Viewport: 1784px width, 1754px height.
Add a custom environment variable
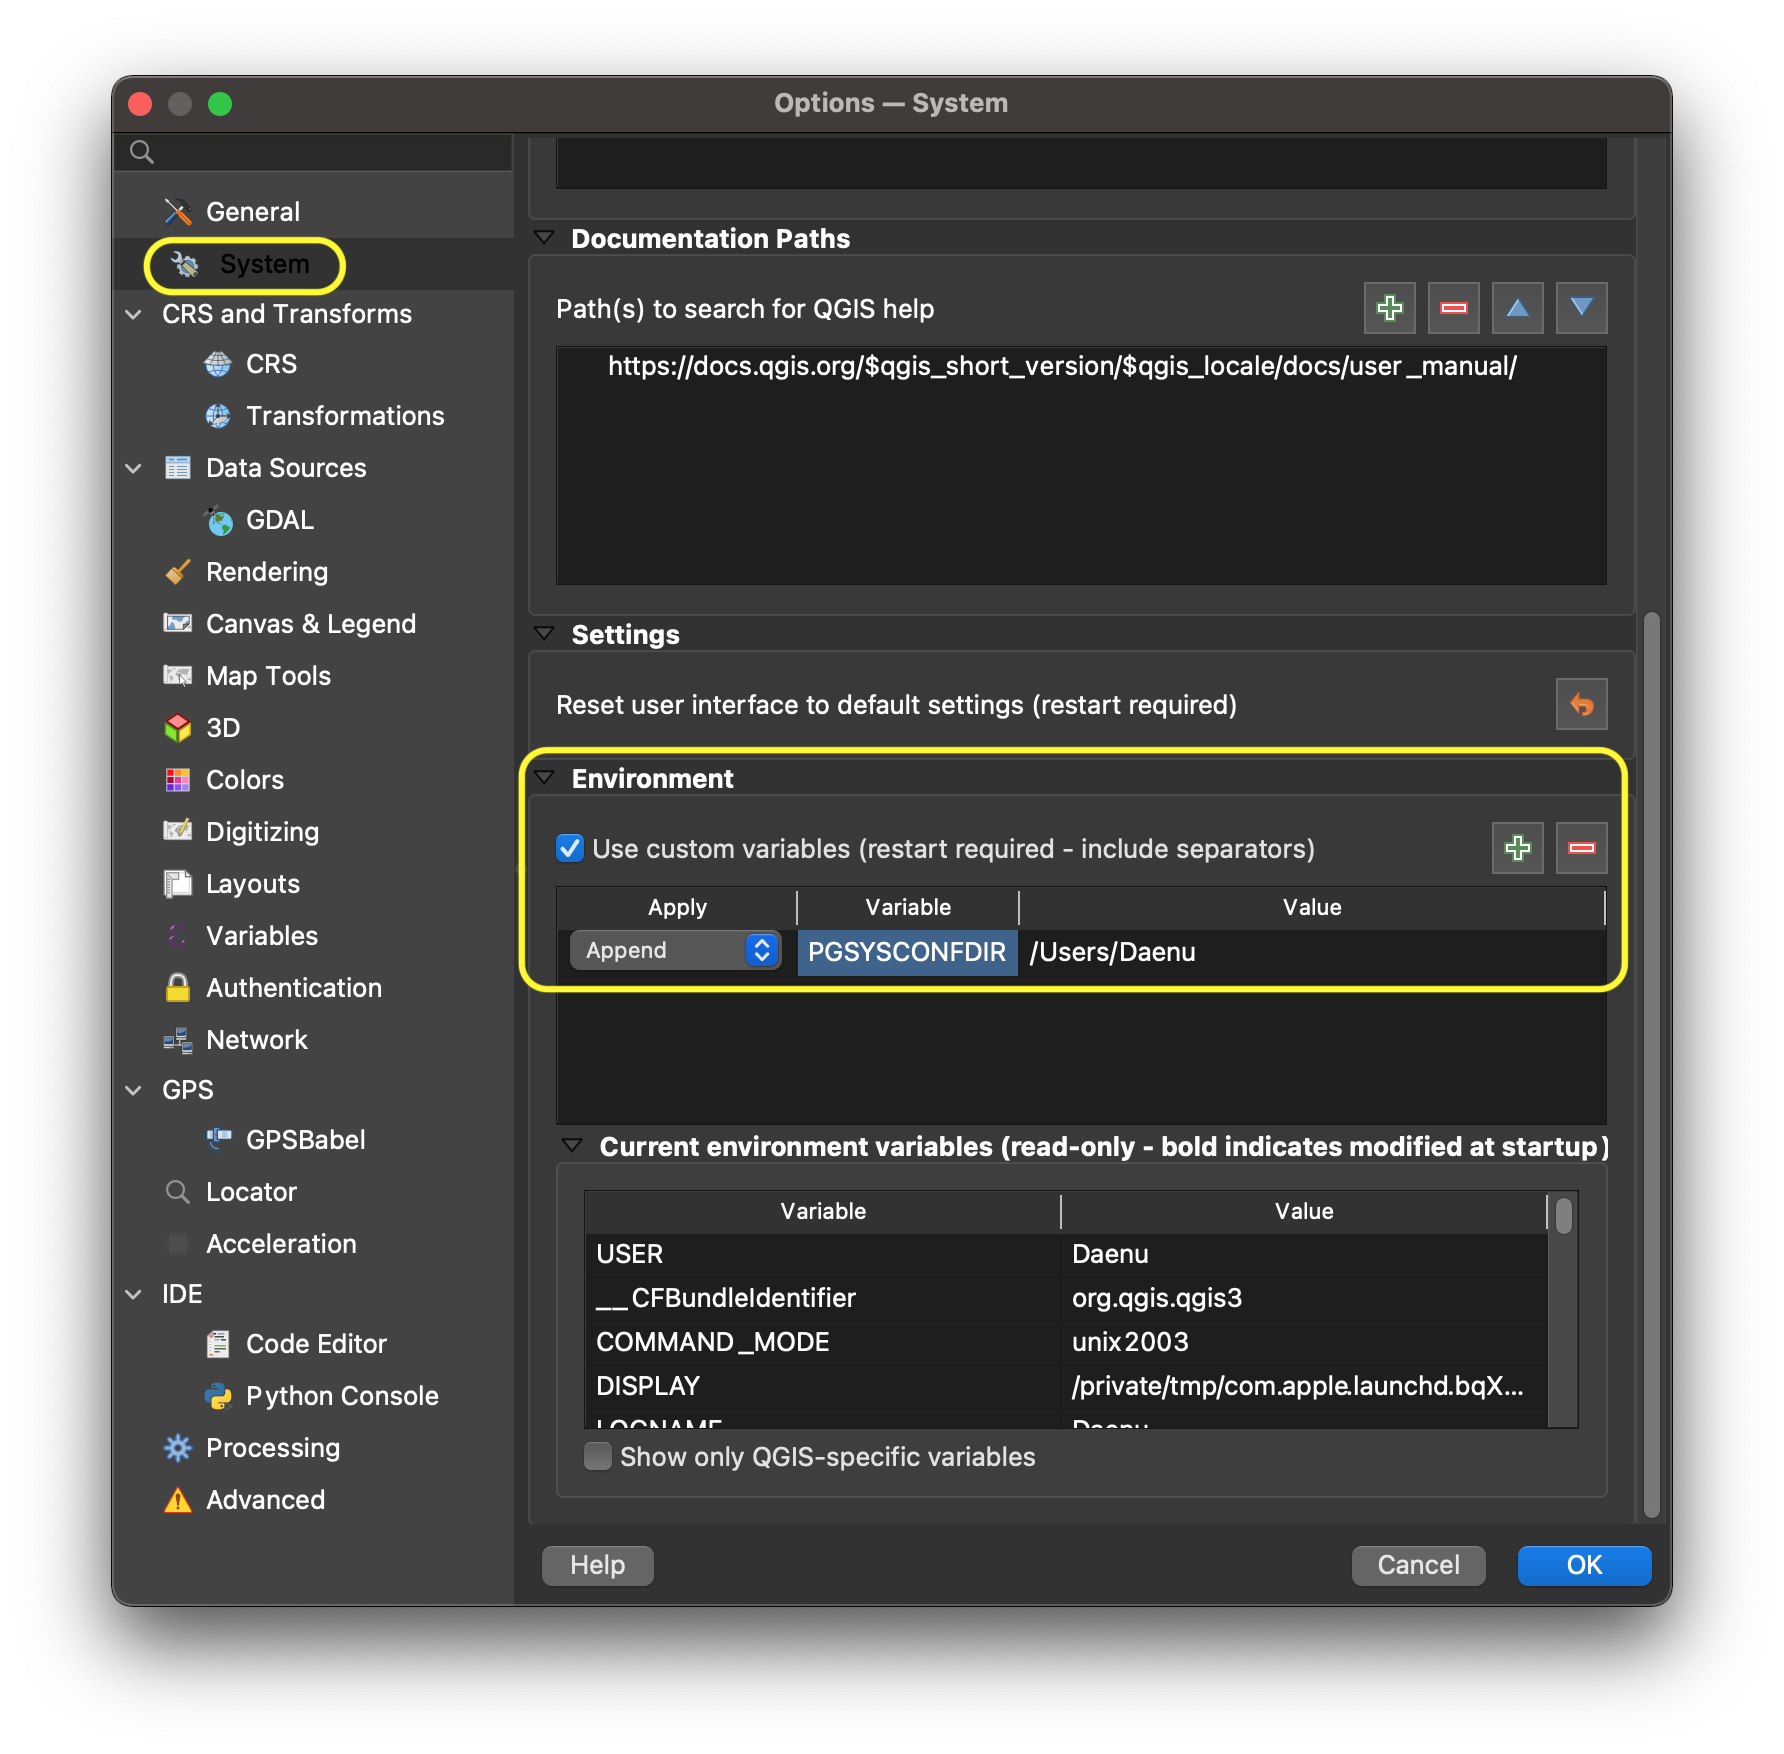click(1518, 848)
